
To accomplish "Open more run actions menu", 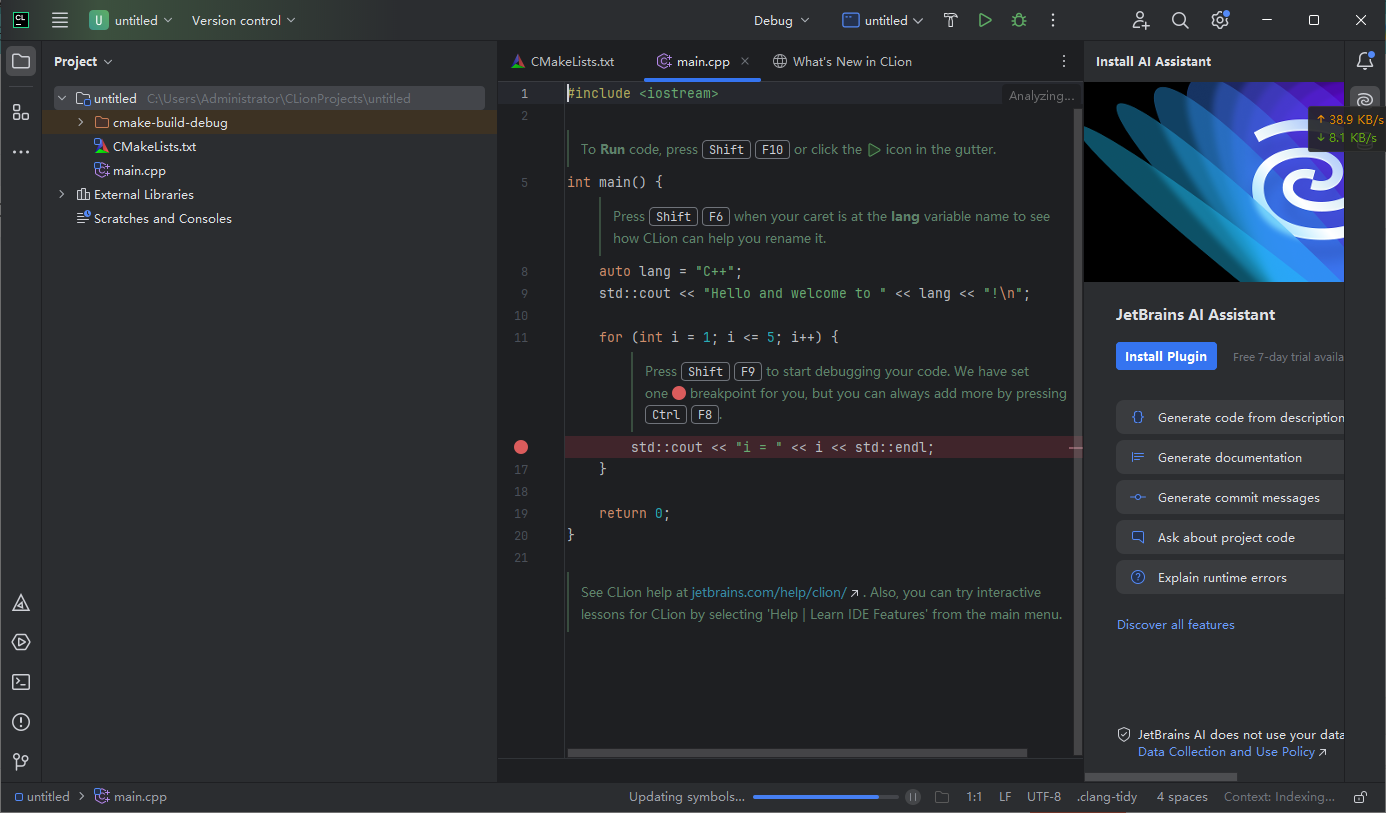I will [x=1053, y=20].
